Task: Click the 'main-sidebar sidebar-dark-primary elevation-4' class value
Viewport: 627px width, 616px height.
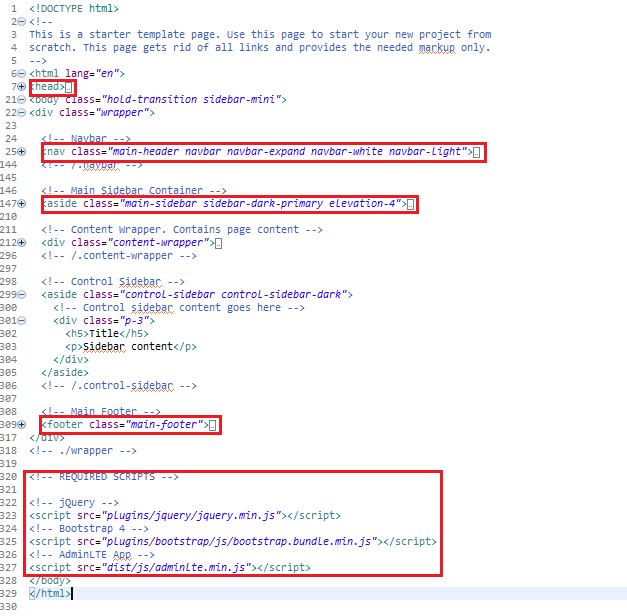Action: pos(261,204)
